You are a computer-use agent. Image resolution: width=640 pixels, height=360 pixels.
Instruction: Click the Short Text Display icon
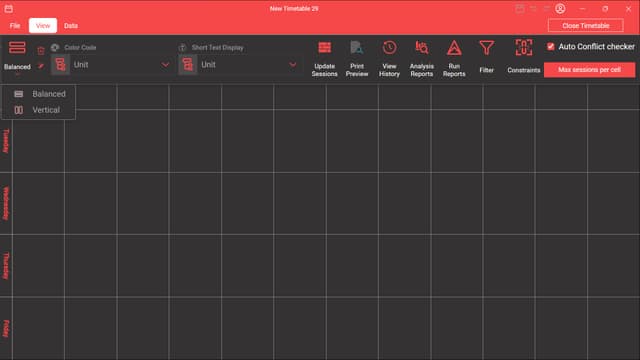pyautogui.click(x=182, y=47)
